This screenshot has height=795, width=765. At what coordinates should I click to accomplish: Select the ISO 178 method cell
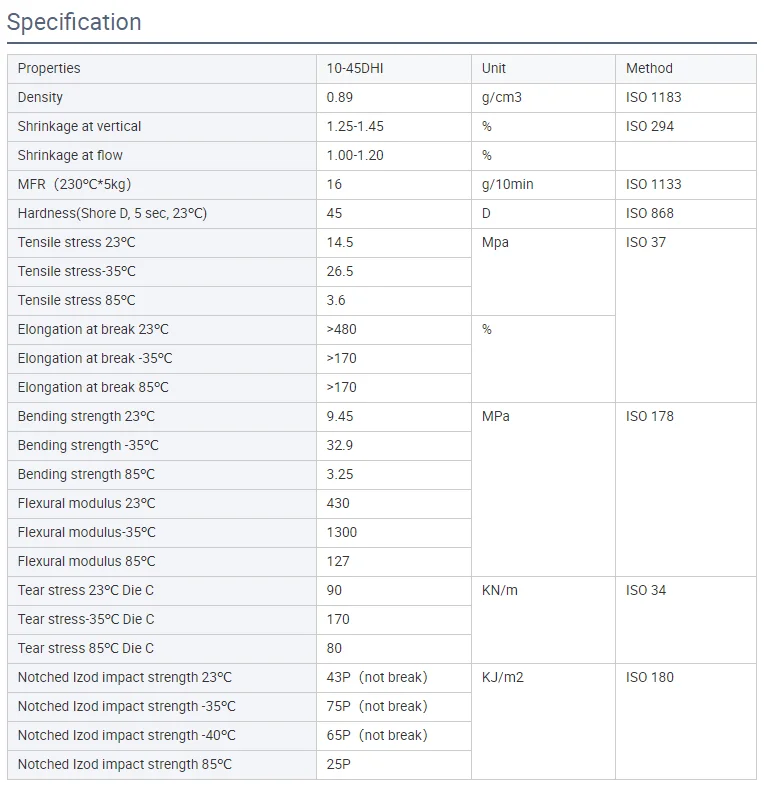685,489
